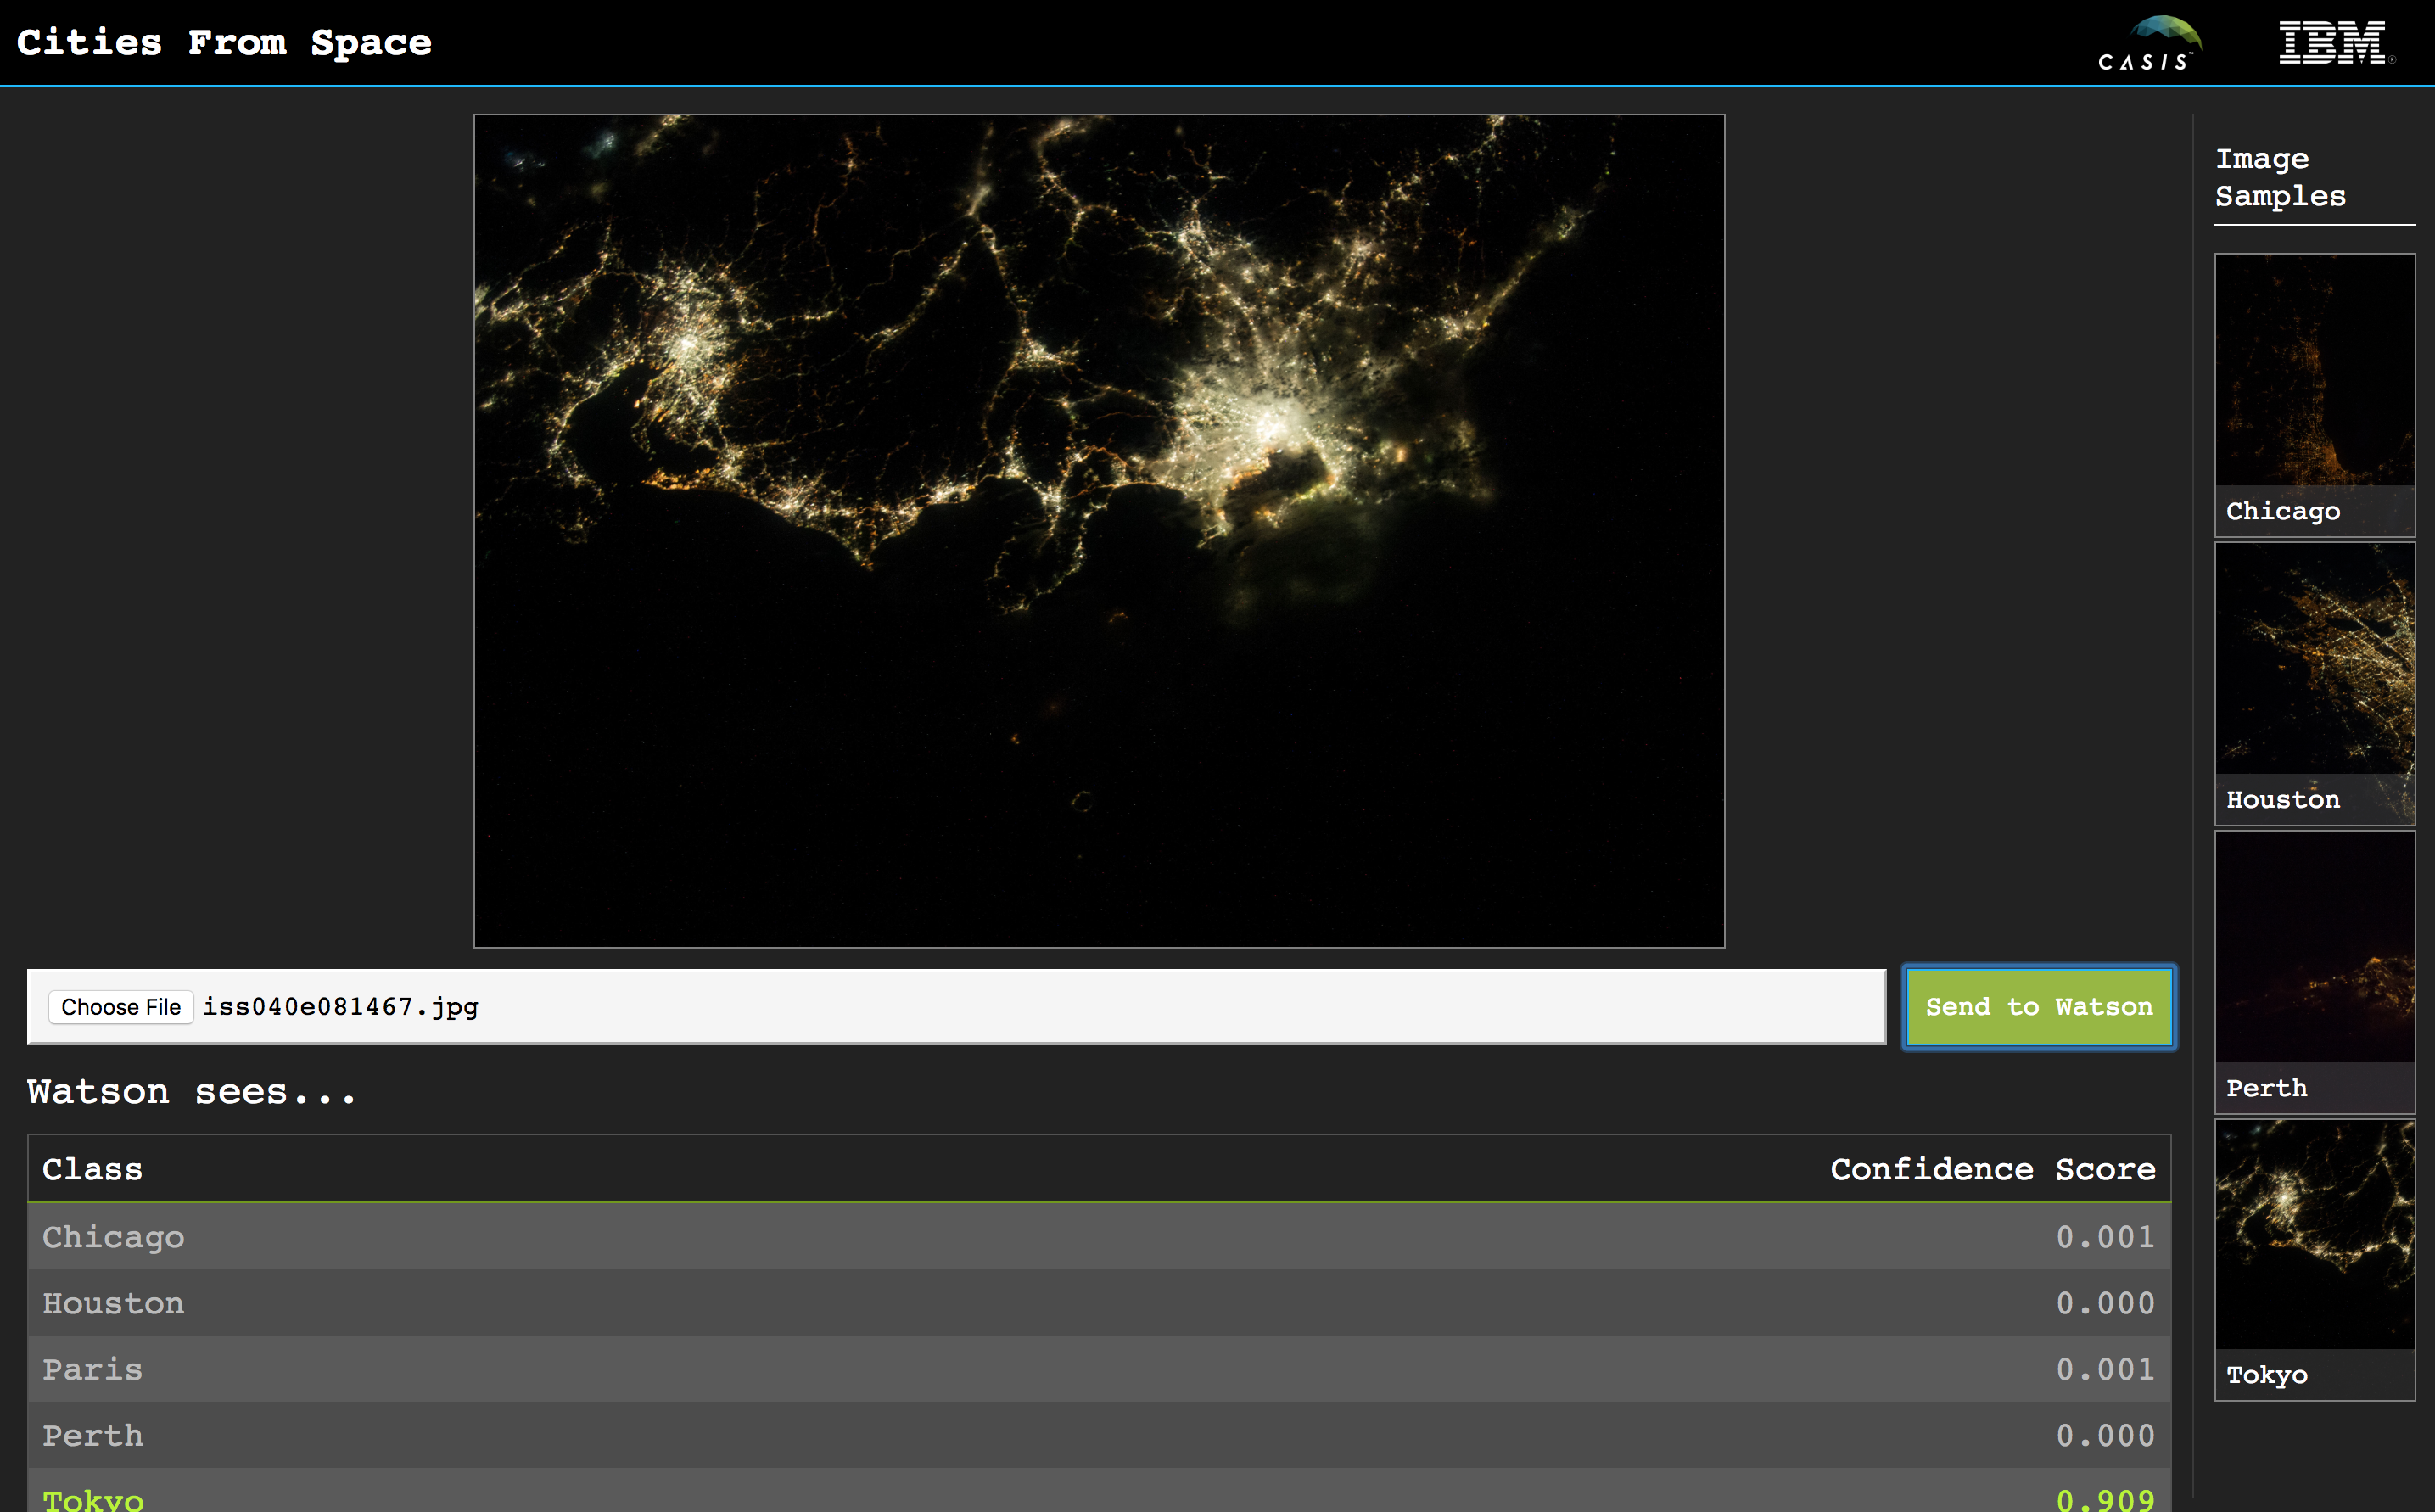Click the large satellite night image
The image size is (2435, 1512).
[1098, 530]
